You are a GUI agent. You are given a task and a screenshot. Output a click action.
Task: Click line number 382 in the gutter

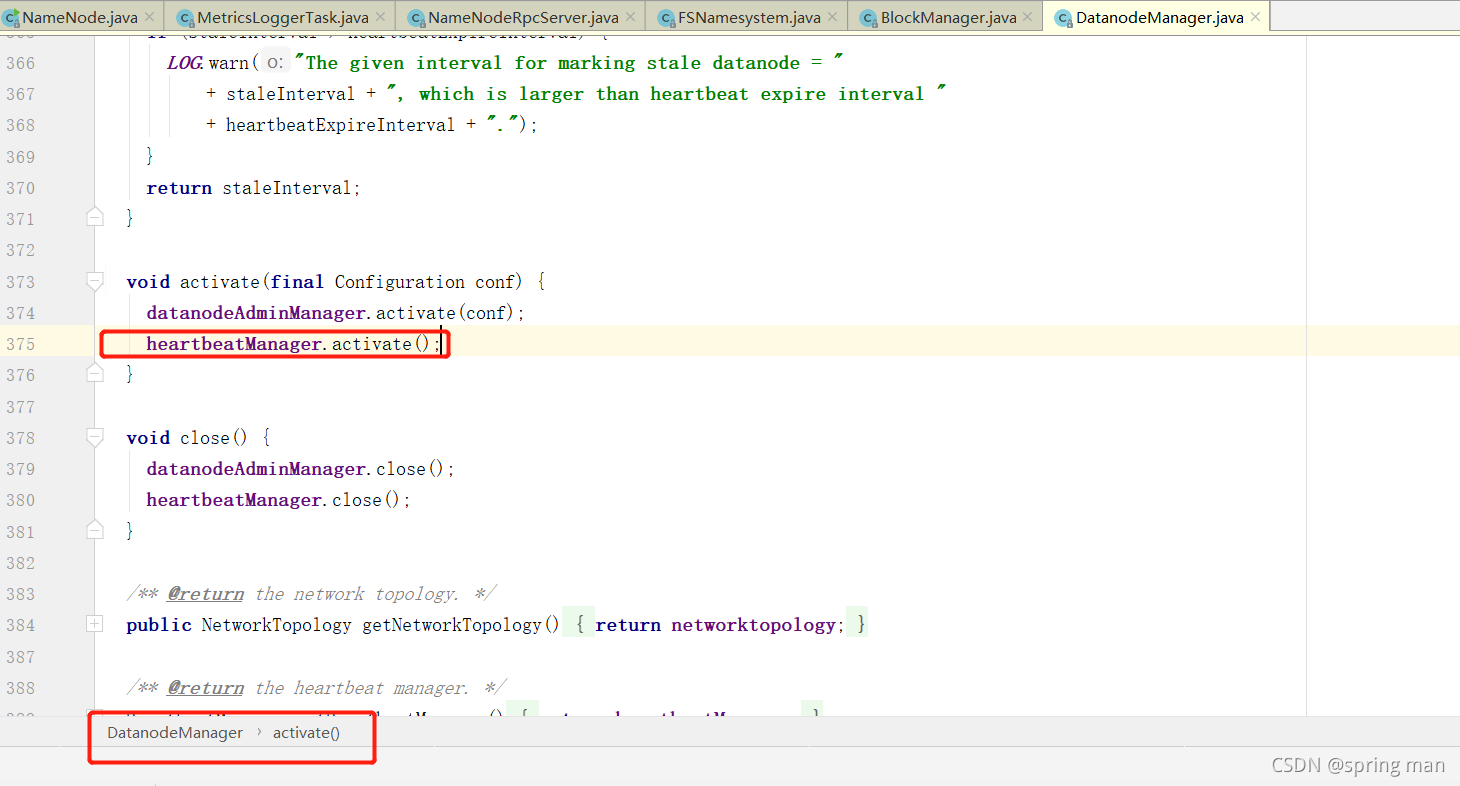click(20, 563)
